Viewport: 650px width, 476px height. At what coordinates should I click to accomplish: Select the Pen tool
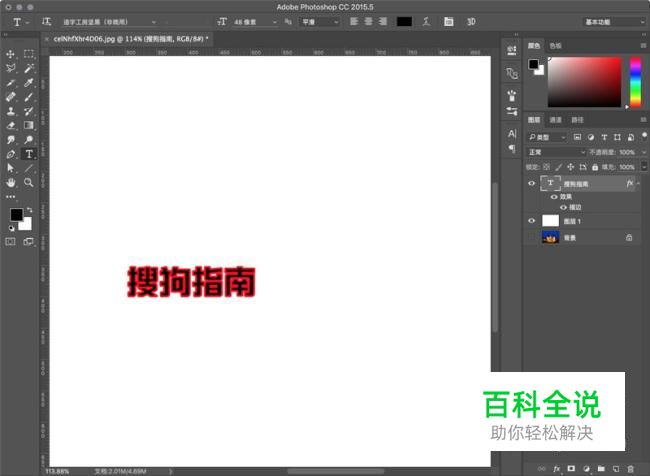(x=11, y=154)
